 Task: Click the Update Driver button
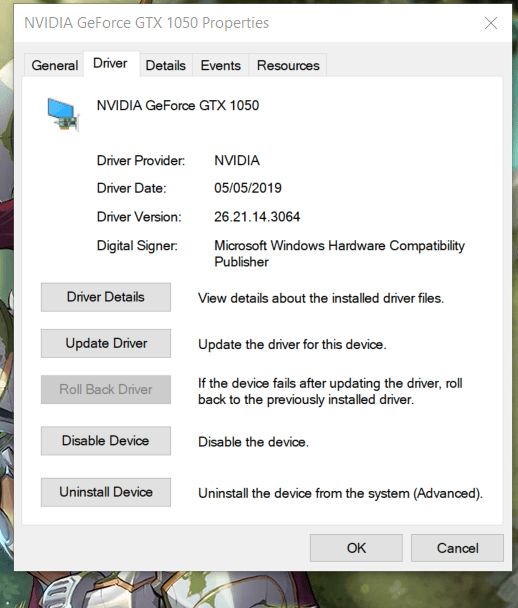106,343
